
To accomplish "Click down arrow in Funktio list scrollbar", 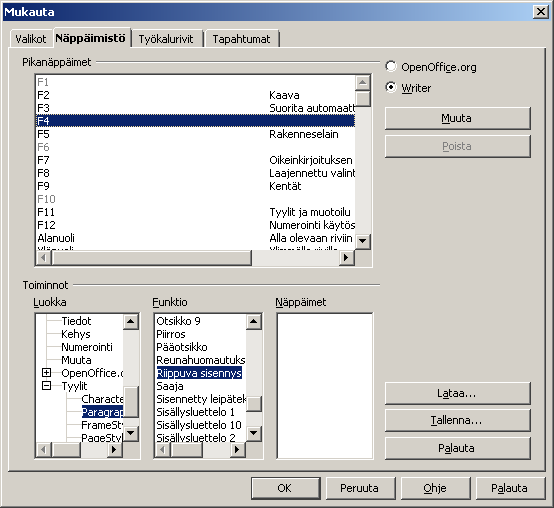I will pos(254,433).
